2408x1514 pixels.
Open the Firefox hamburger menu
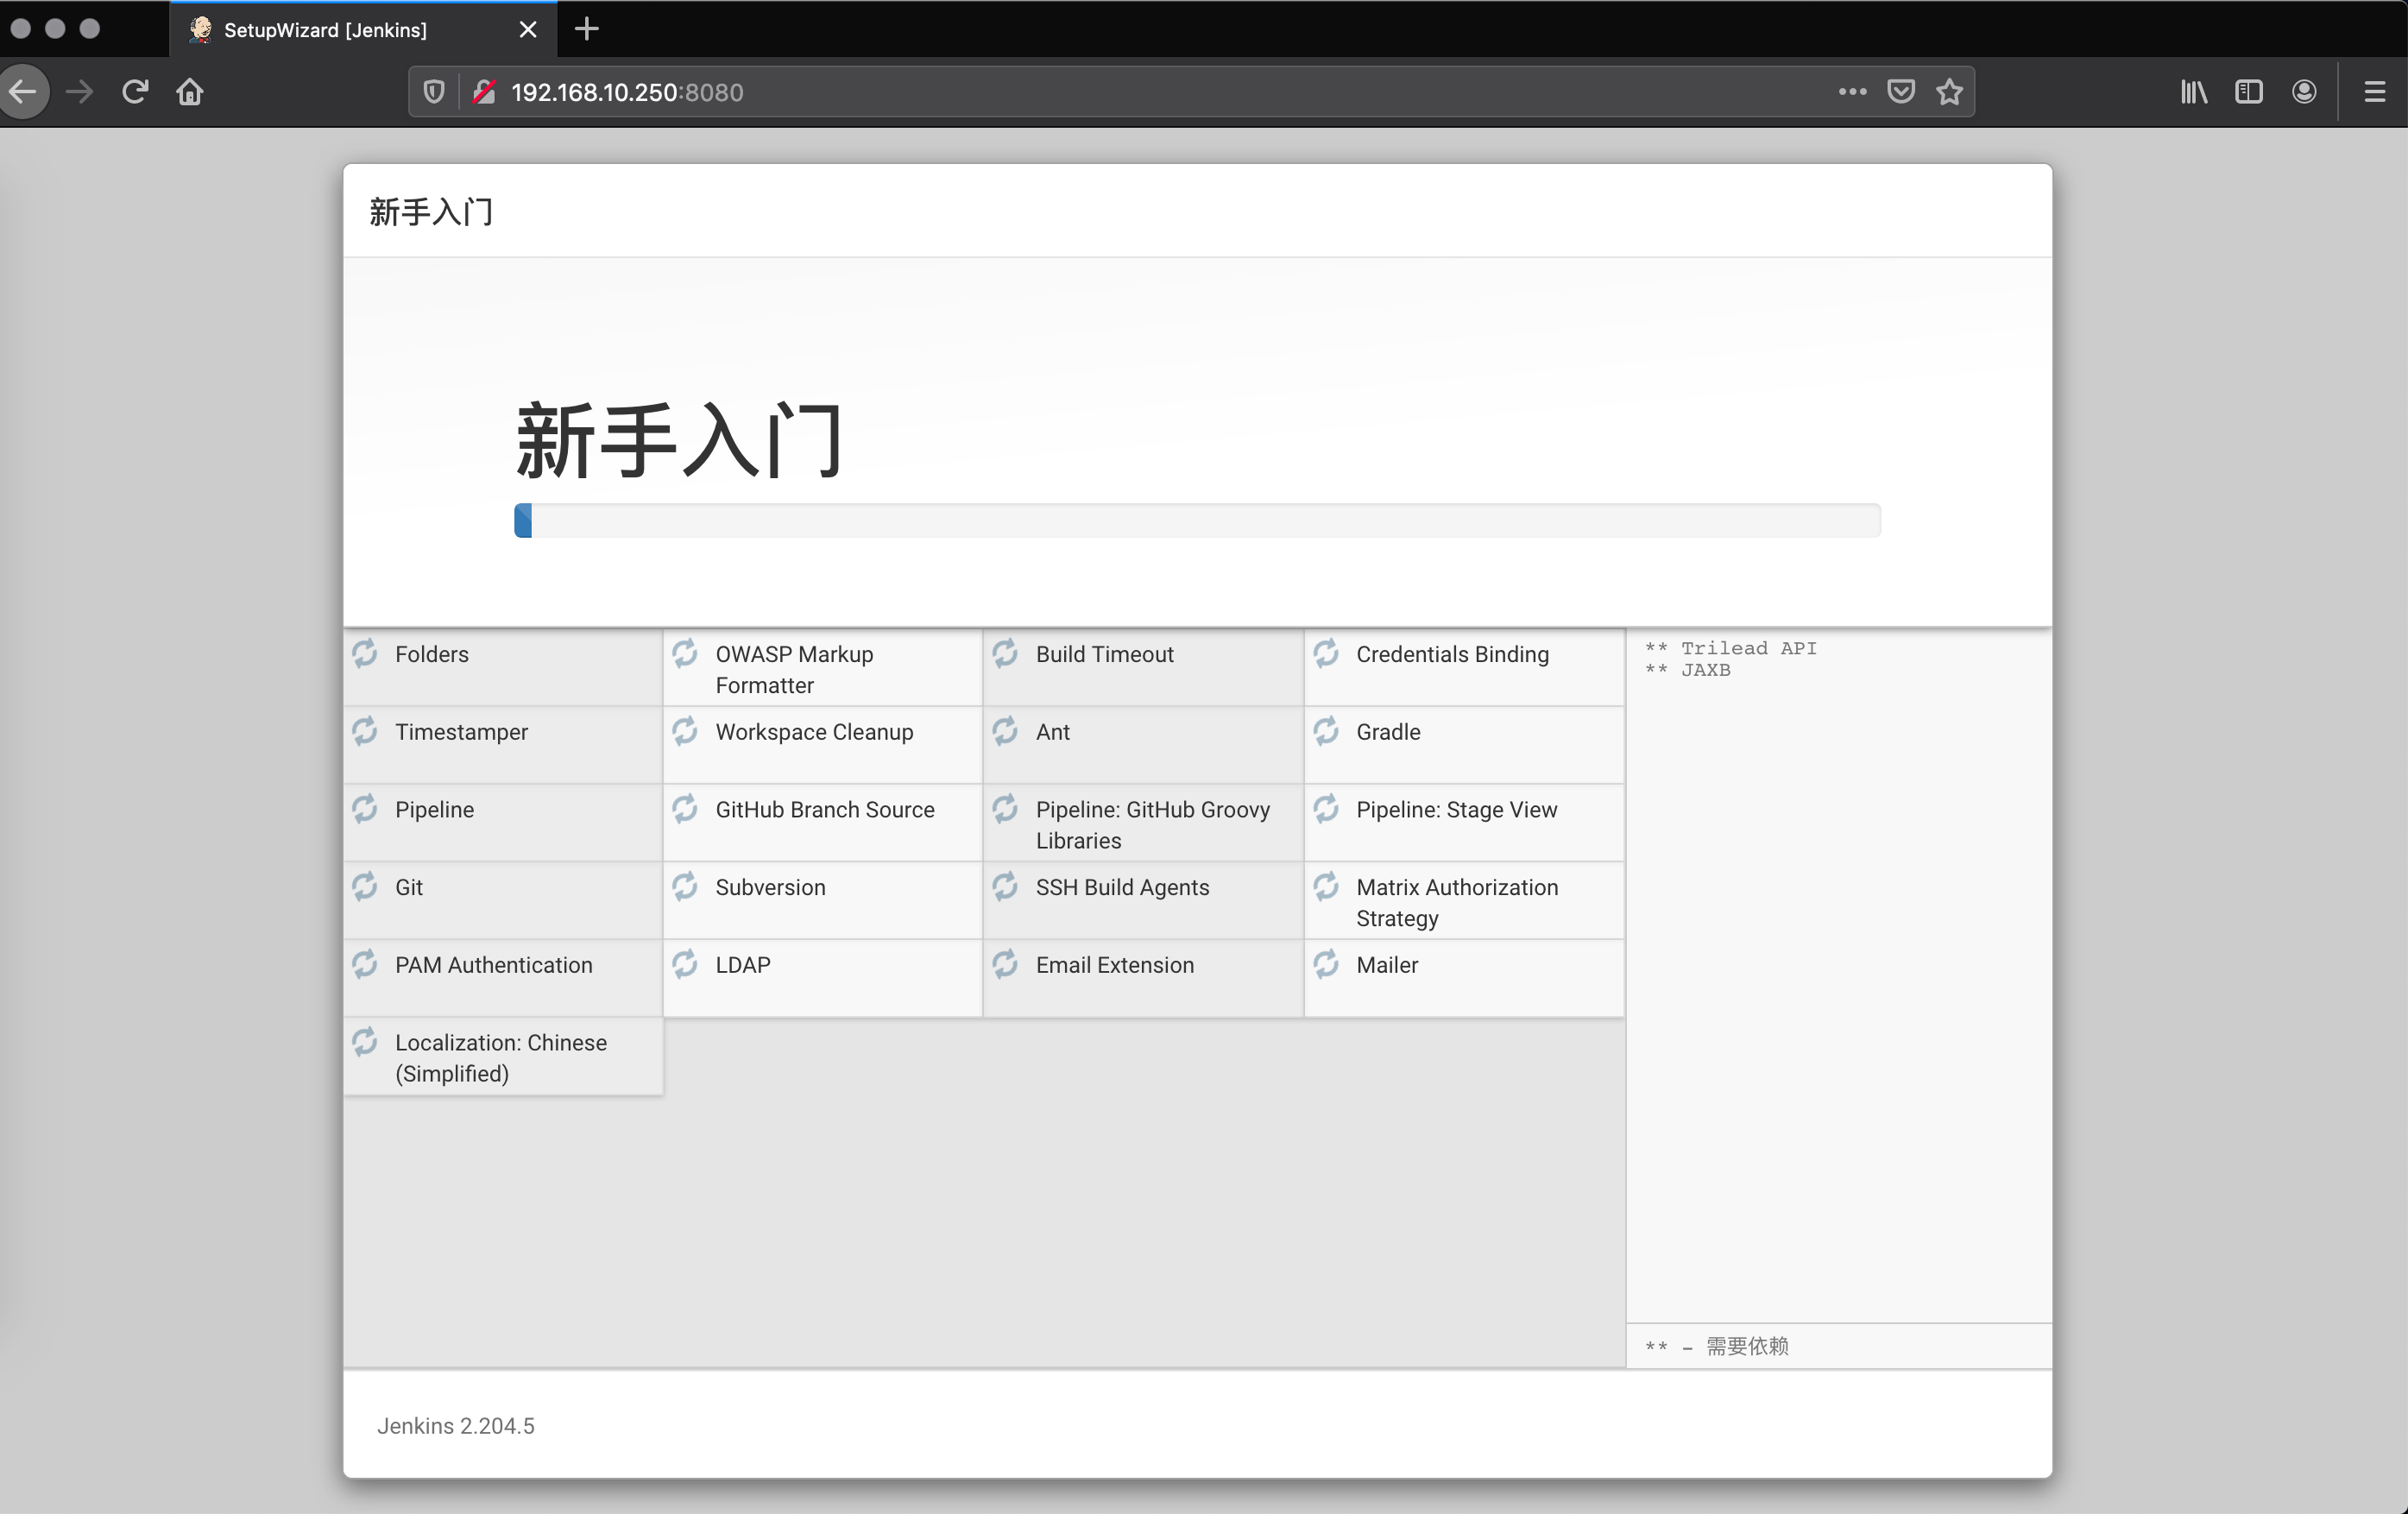[2374, 92]
